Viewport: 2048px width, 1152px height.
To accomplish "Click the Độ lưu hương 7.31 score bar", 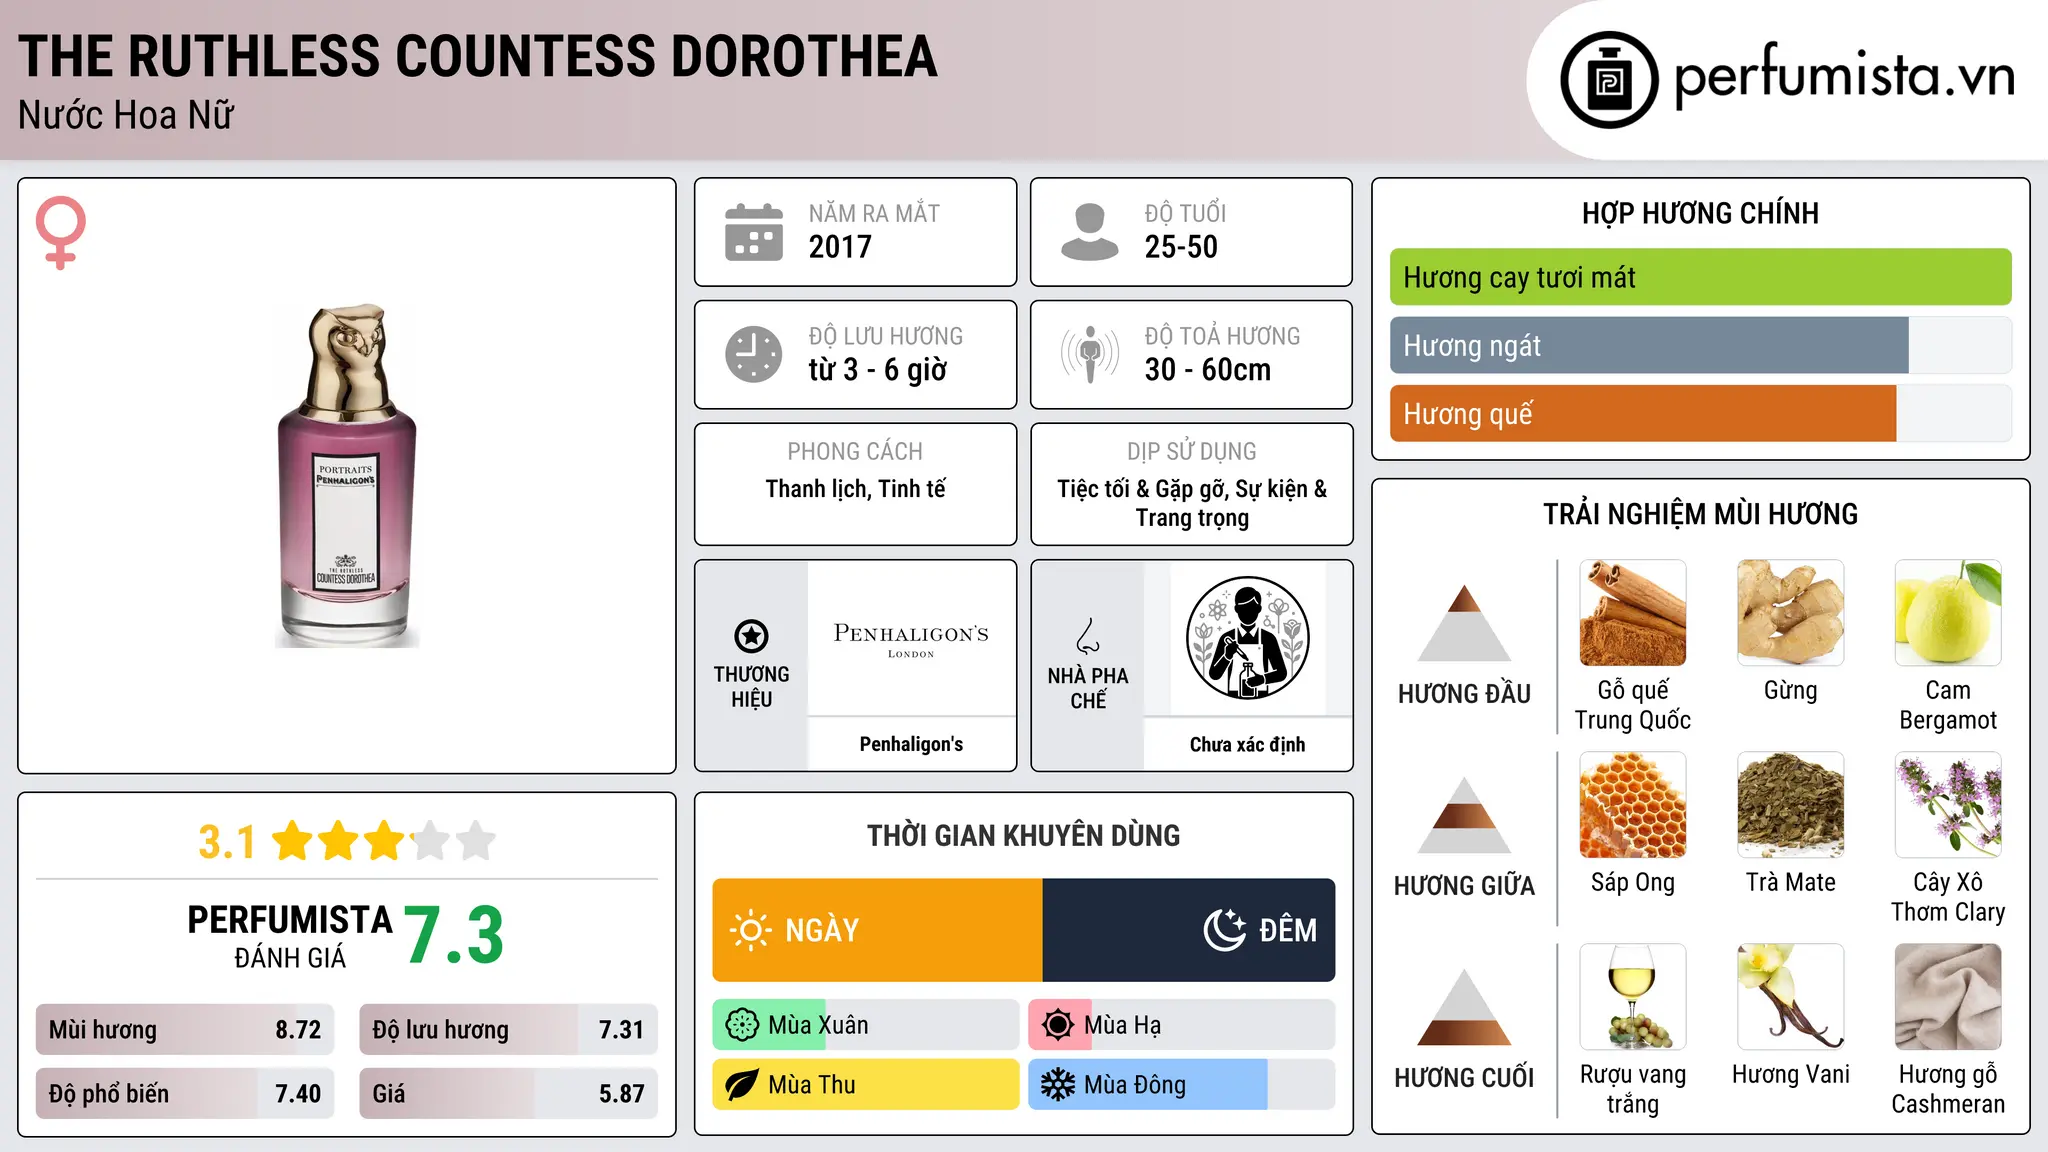I will [508, 1030].
